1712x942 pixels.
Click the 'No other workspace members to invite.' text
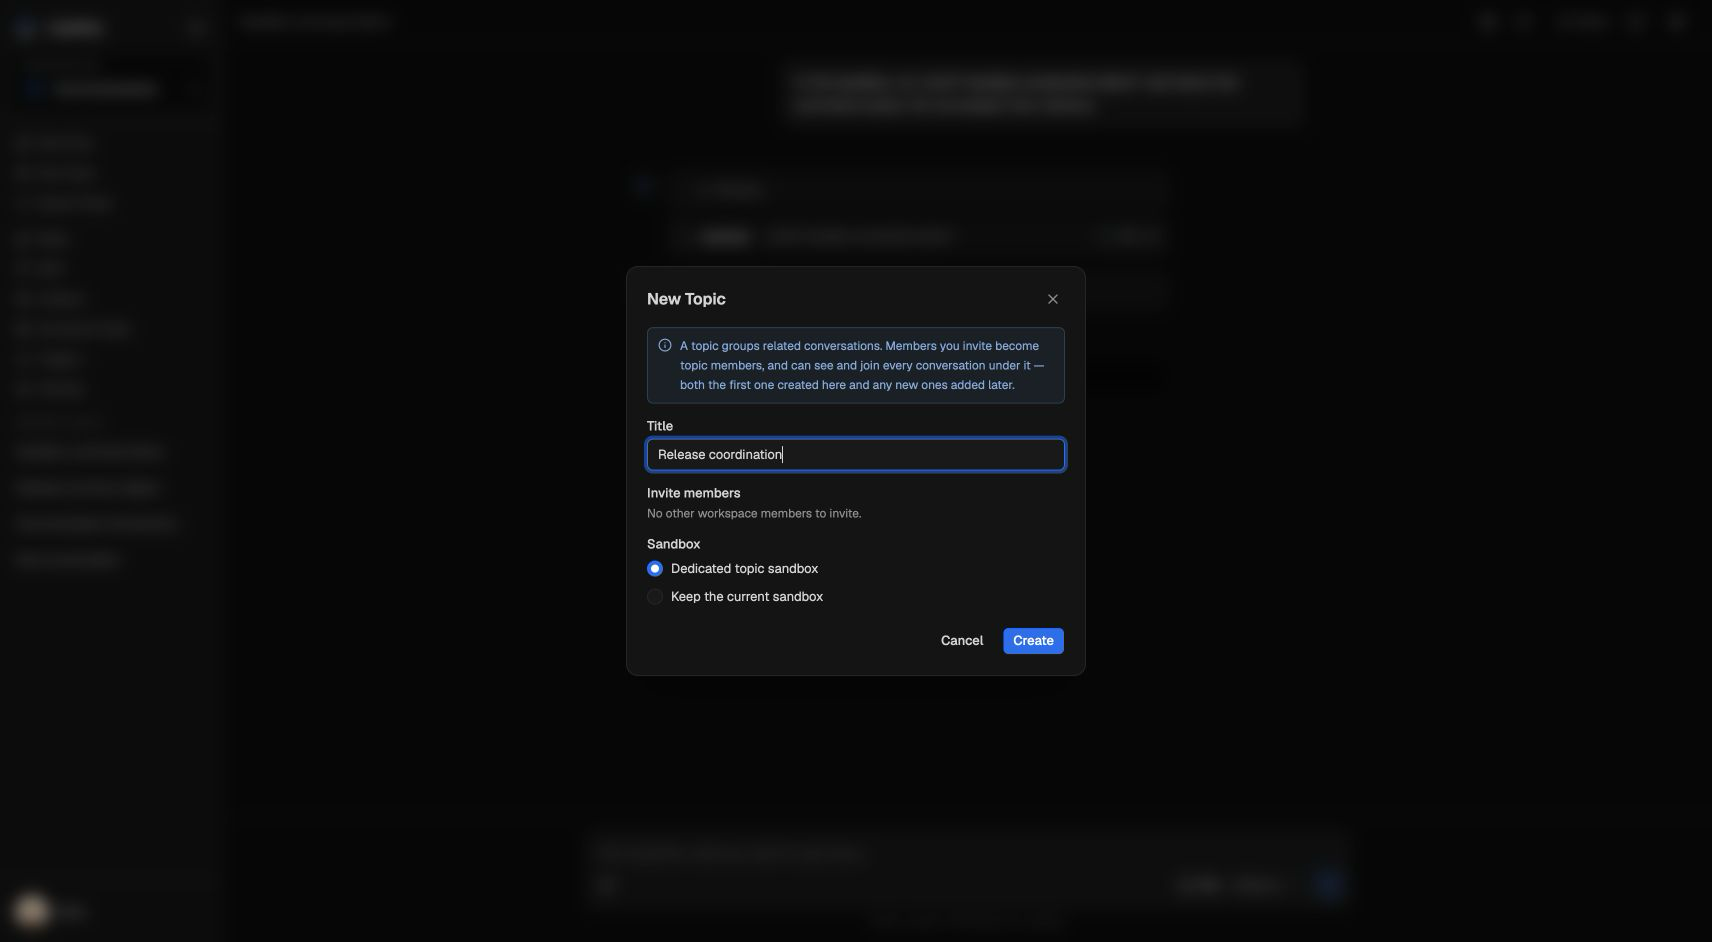pos(754,513)
